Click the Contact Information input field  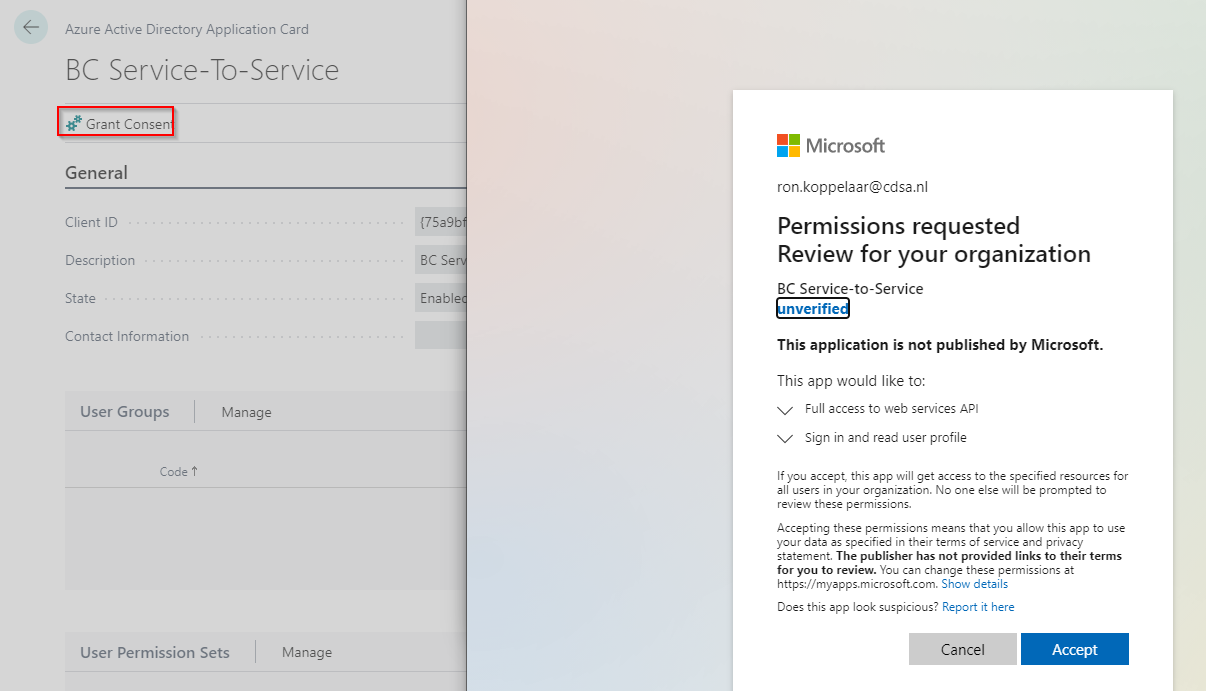point(441,336)
